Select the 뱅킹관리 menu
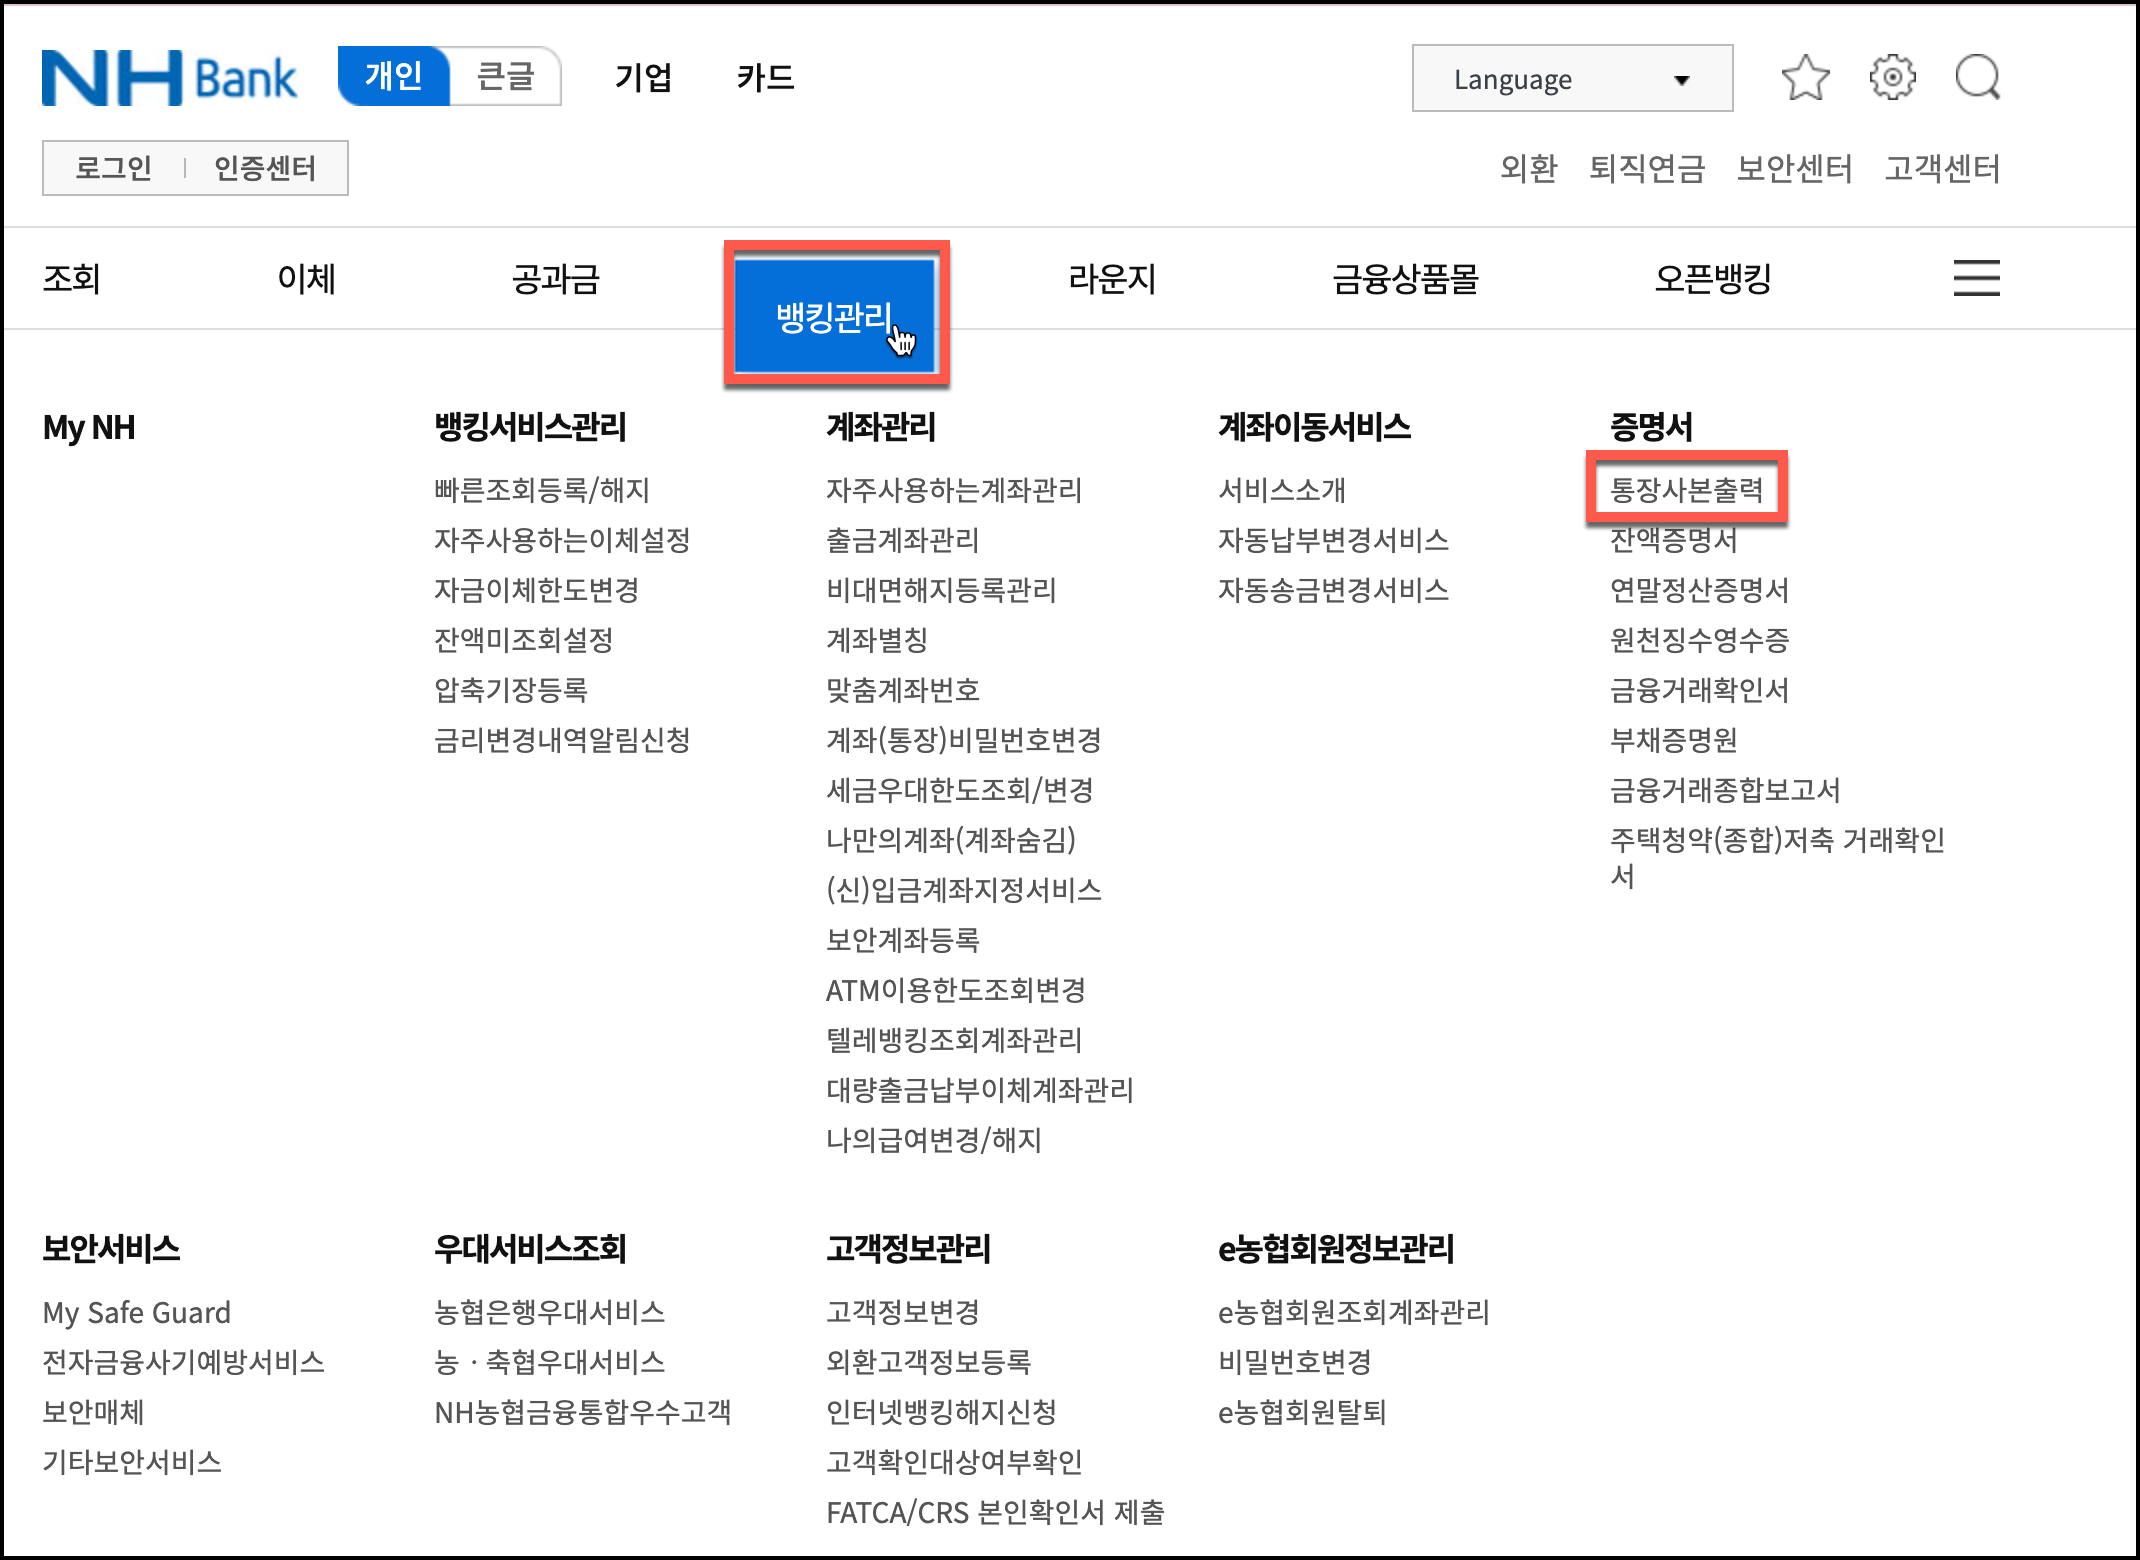The width and height of the screenshot is (2140, 1560). [x=835, y=316]
